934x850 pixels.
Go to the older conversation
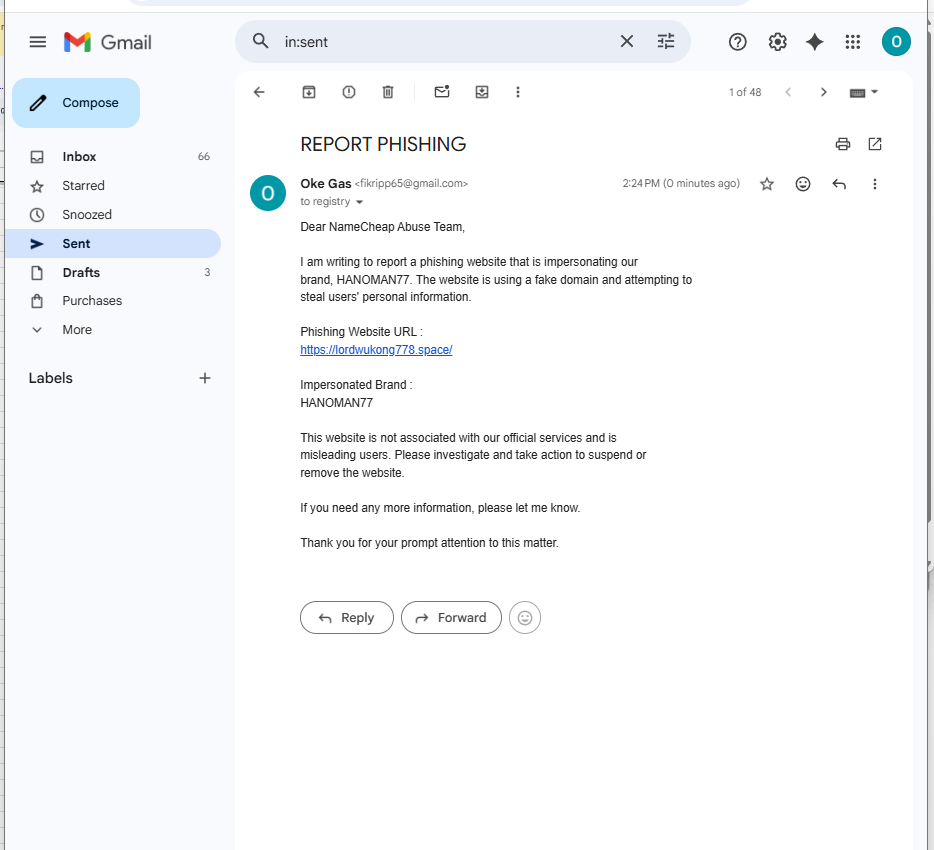pos(823,92)
